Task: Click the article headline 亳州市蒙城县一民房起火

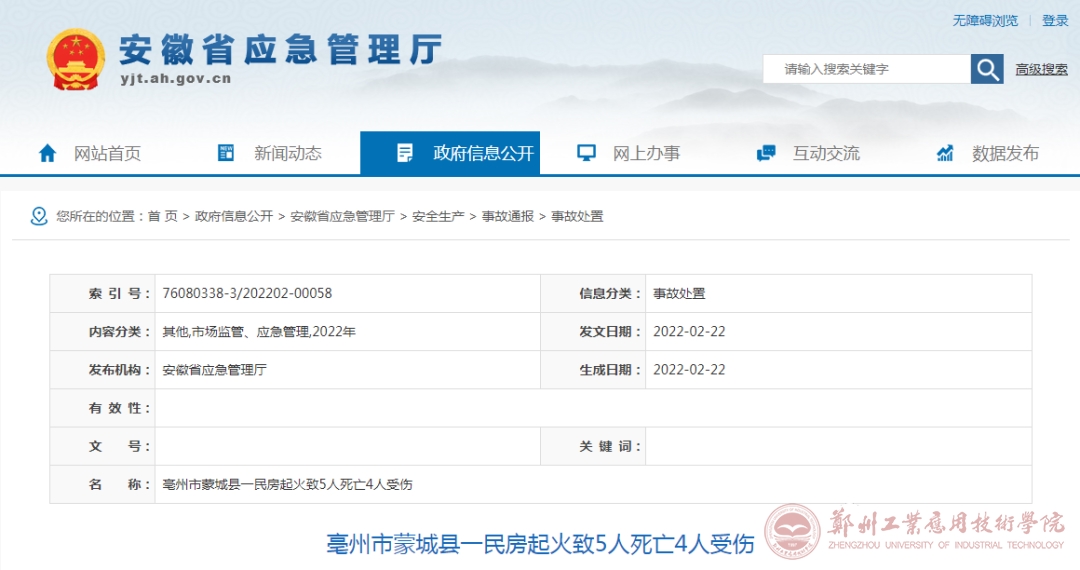Action: (540, 544)
